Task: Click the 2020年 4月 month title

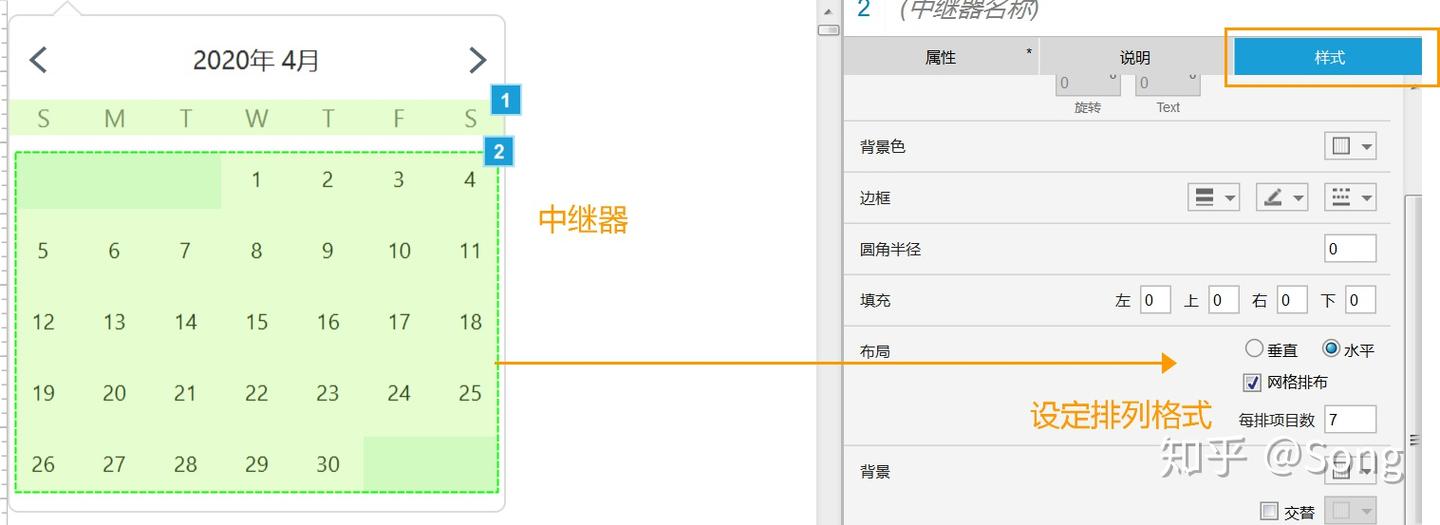Action: coord(256,60)
